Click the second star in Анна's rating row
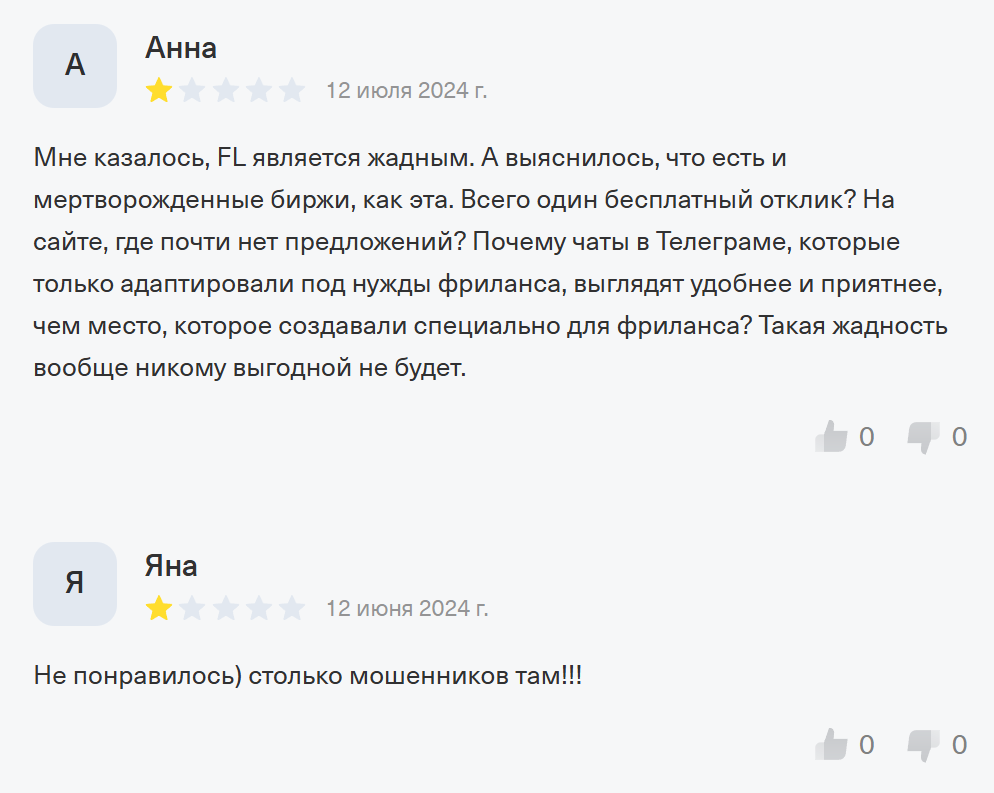The width and height of the screenshot is (994, 793). (191, 88)
